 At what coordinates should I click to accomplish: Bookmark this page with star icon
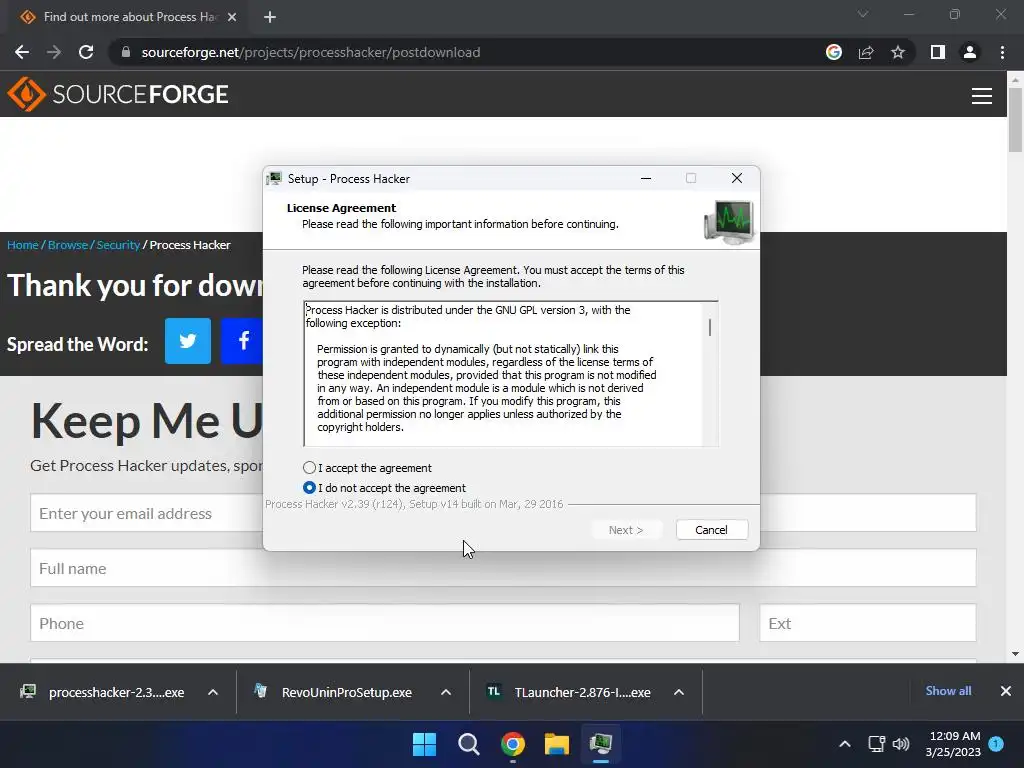pos(898,52)
